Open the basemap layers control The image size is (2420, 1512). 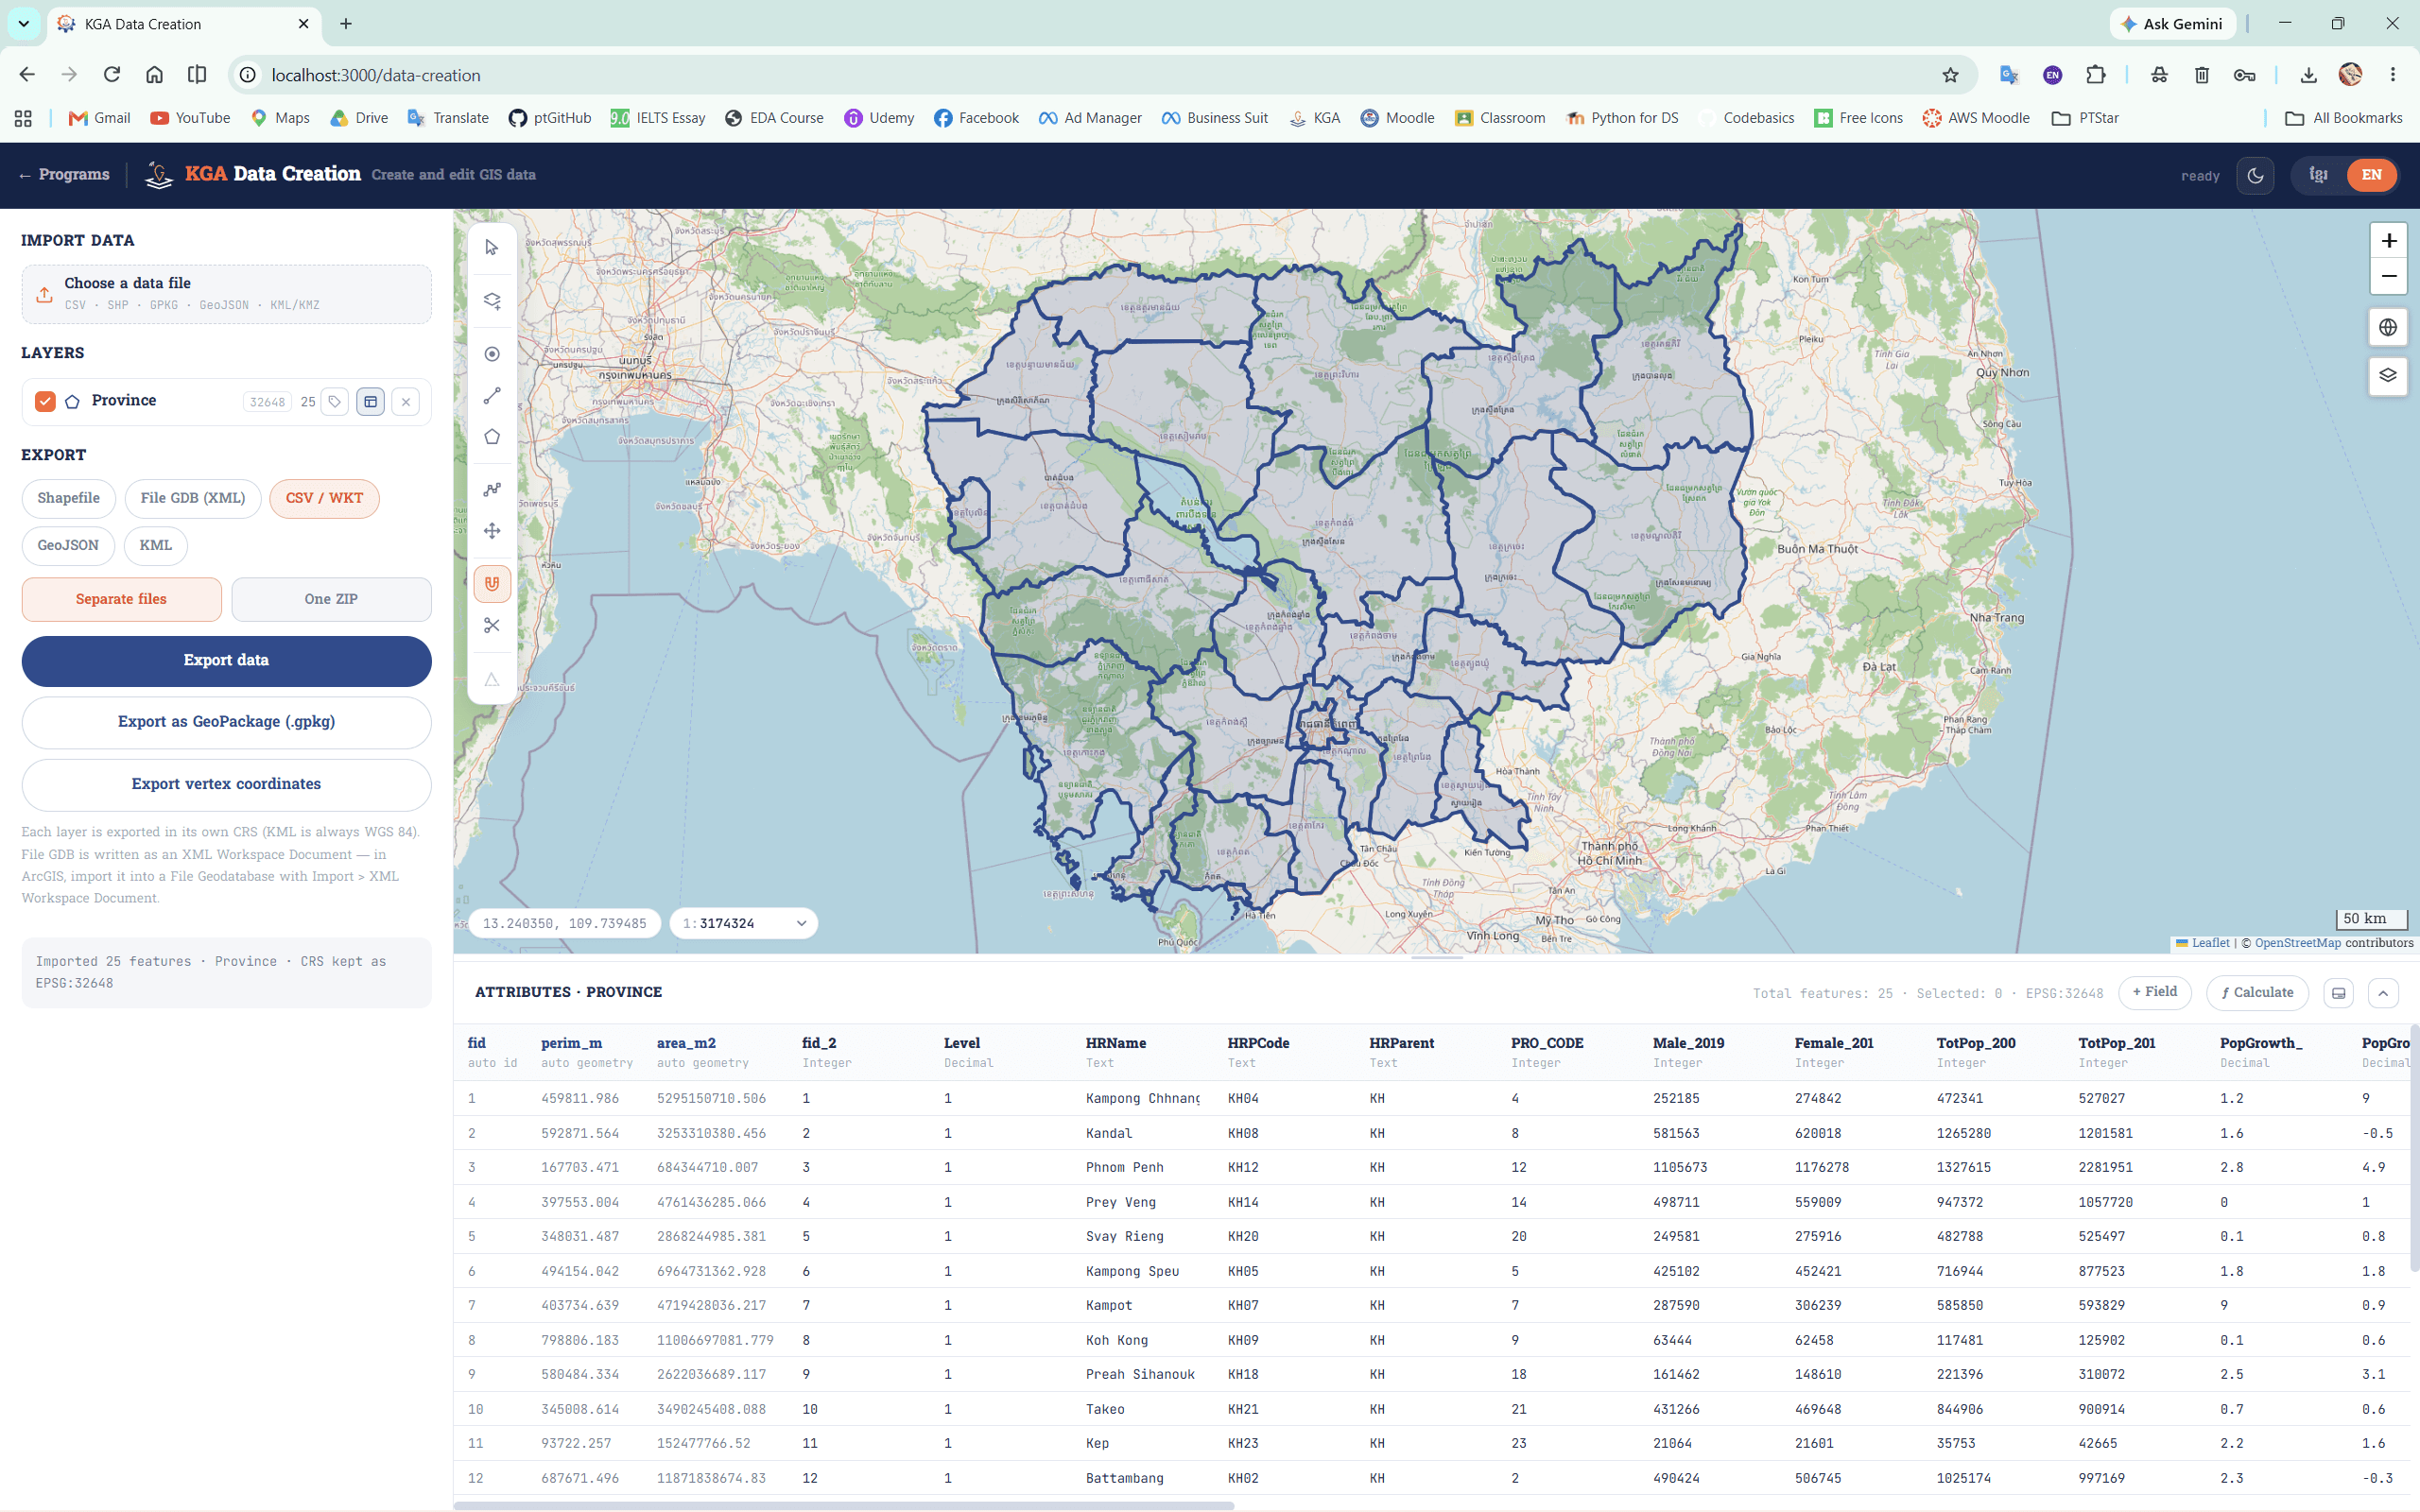click(2388, 376)
